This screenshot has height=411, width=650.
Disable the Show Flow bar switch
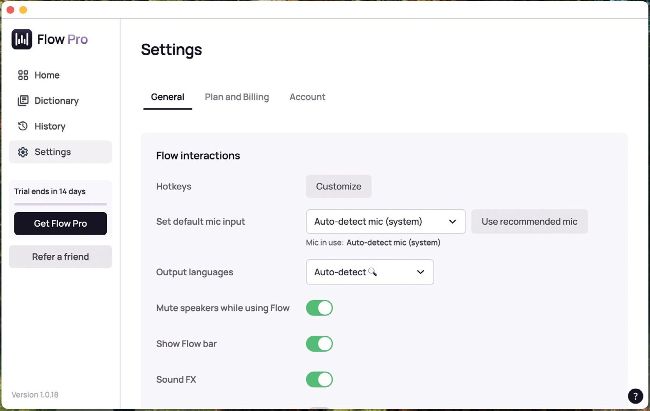pos(319,344)
